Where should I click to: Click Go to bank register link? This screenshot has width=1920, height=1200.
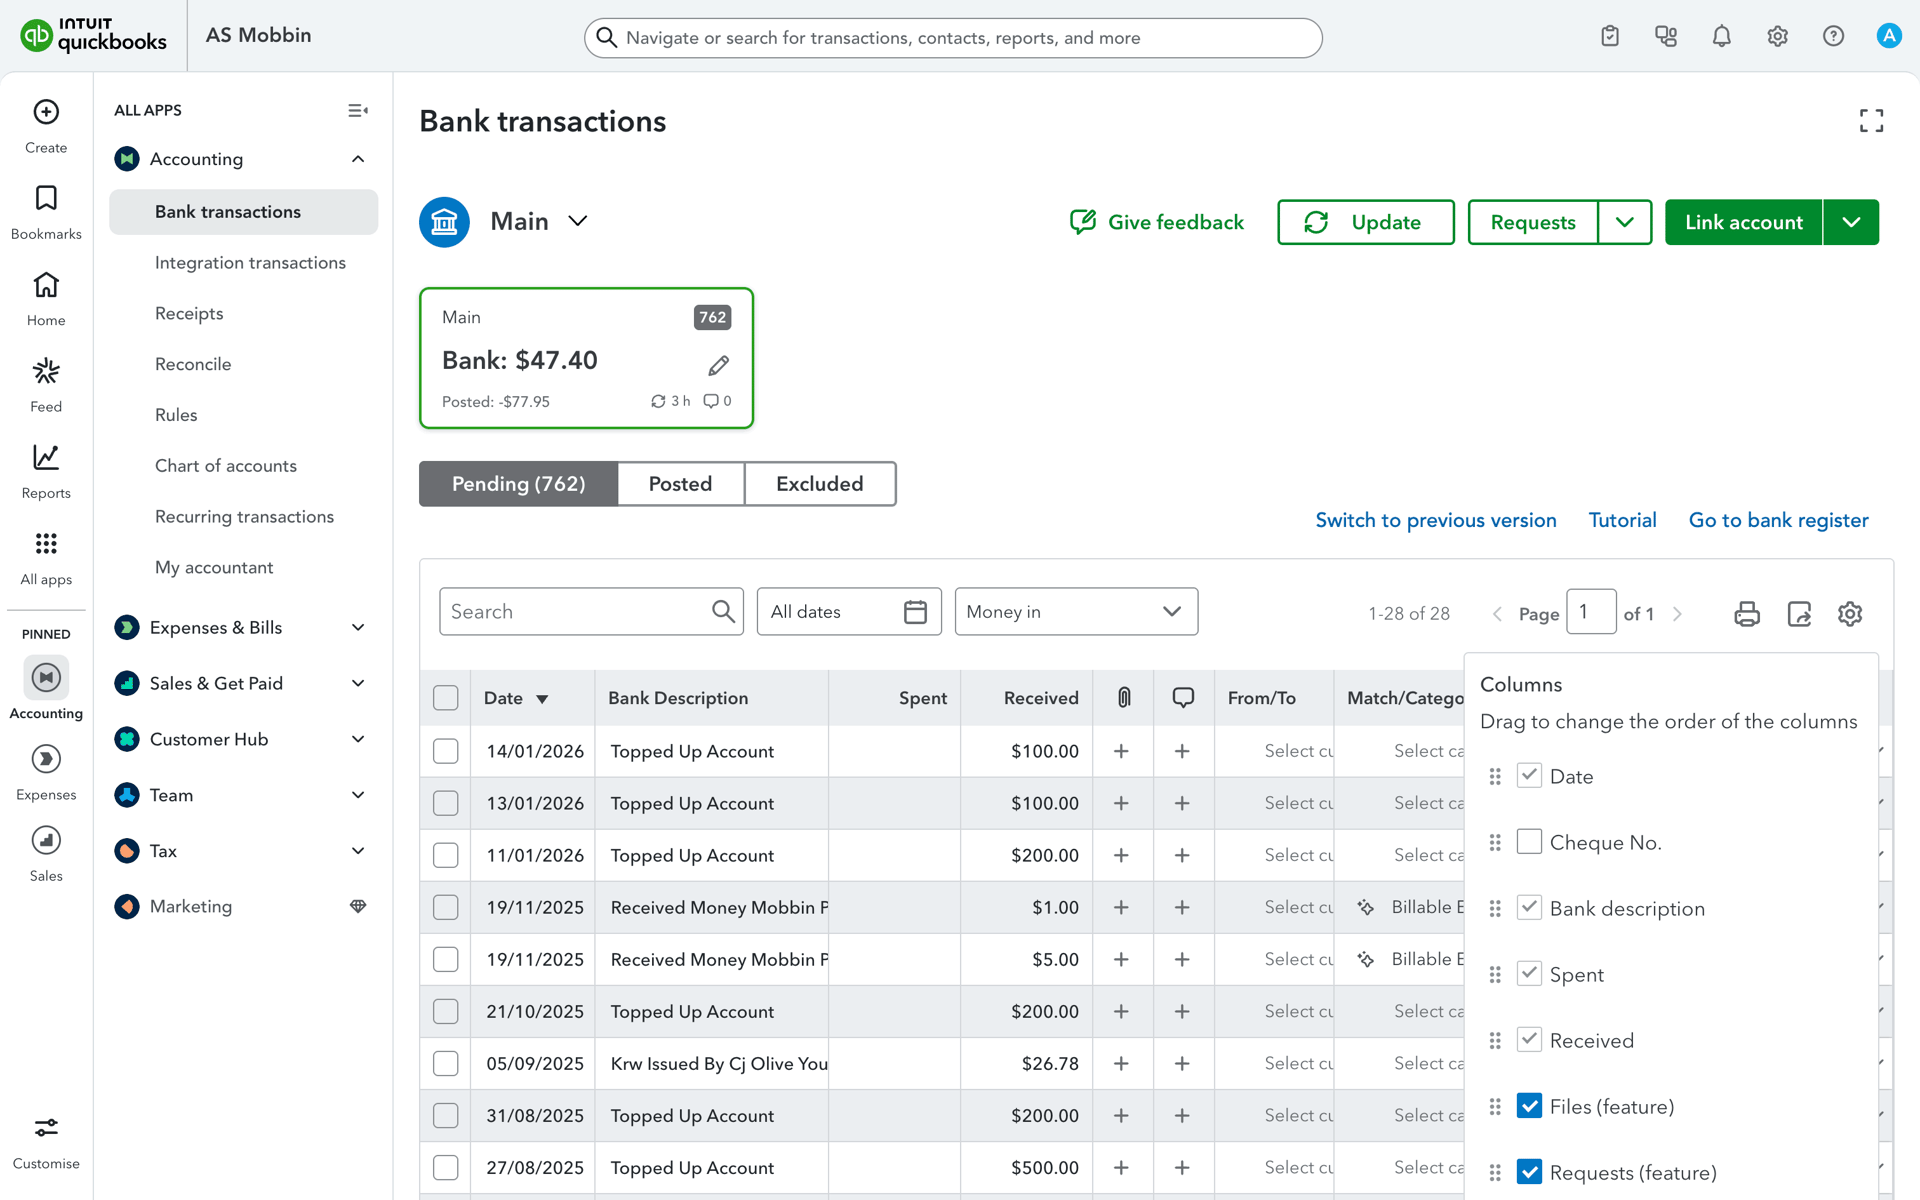point(1778,520)
